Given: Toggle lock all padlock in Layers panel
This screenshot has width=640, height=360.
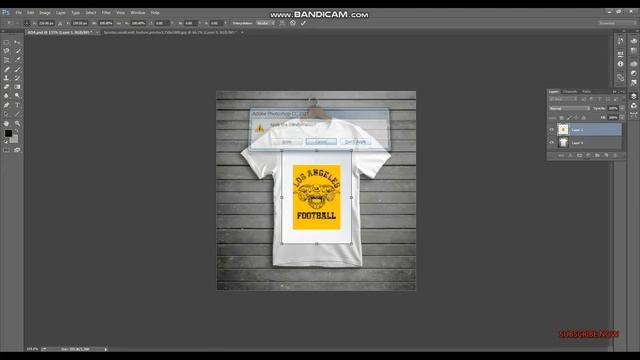Looking at the screenshot, I should (x=583, y=118).
